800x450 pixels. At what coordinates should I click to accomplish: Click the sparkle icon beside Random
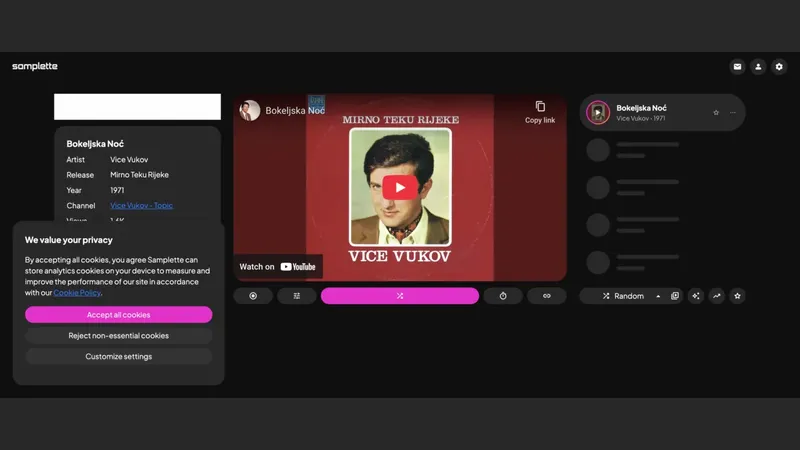pyautogui.click(x=696, y=296)
